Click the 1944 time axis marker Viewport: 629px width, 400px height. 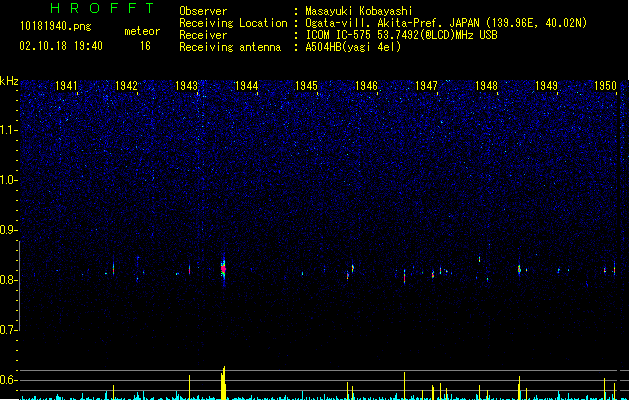click(x=246, y=86)
